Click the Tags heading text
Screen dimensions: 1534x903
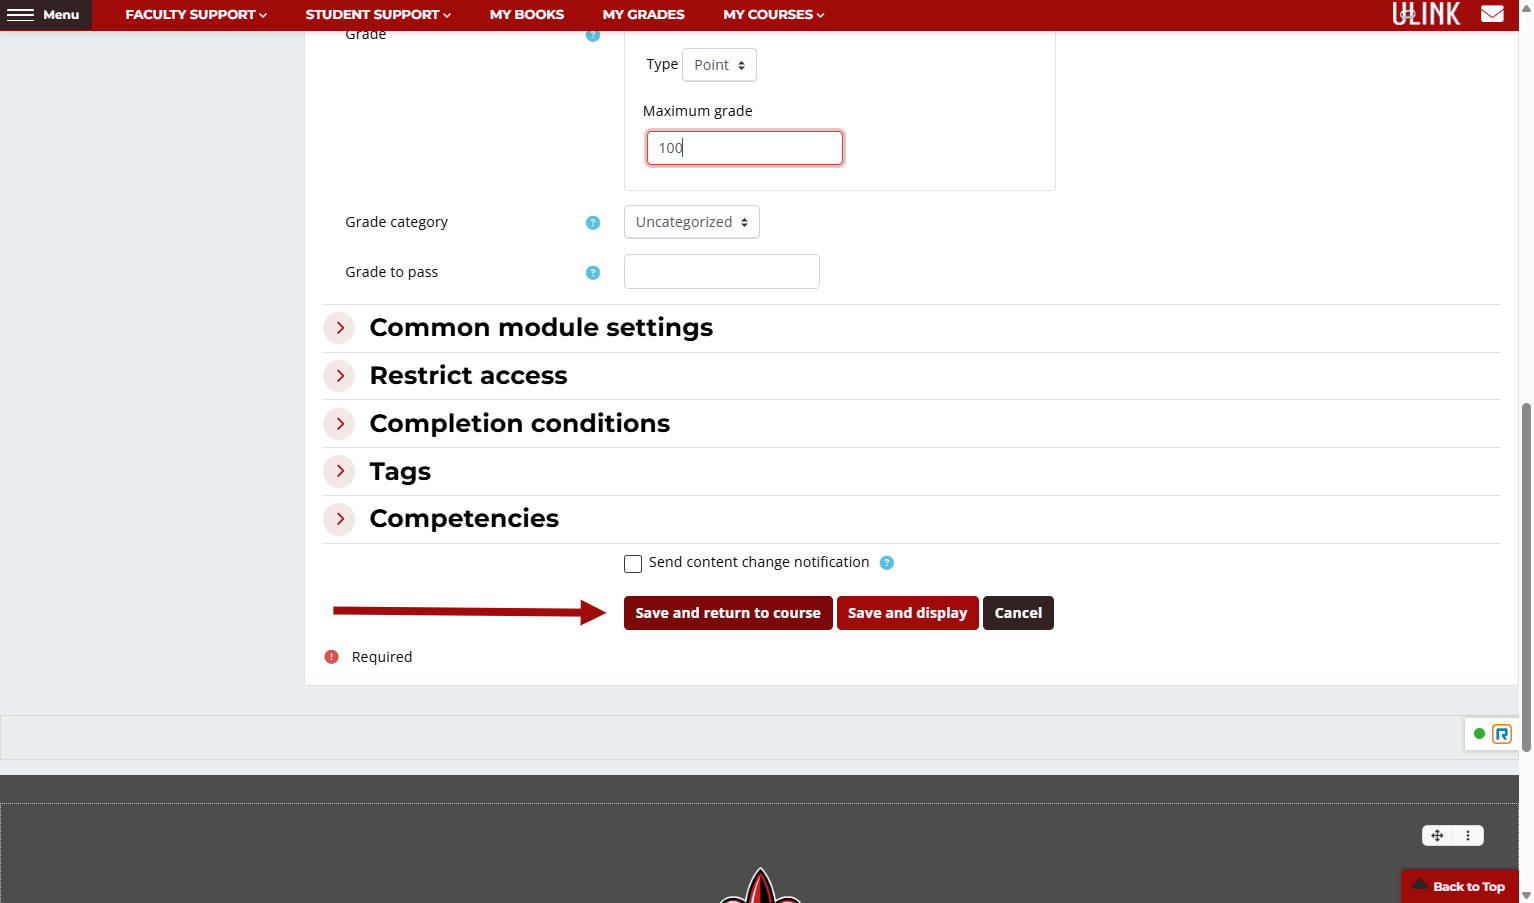tap(400, 471)
